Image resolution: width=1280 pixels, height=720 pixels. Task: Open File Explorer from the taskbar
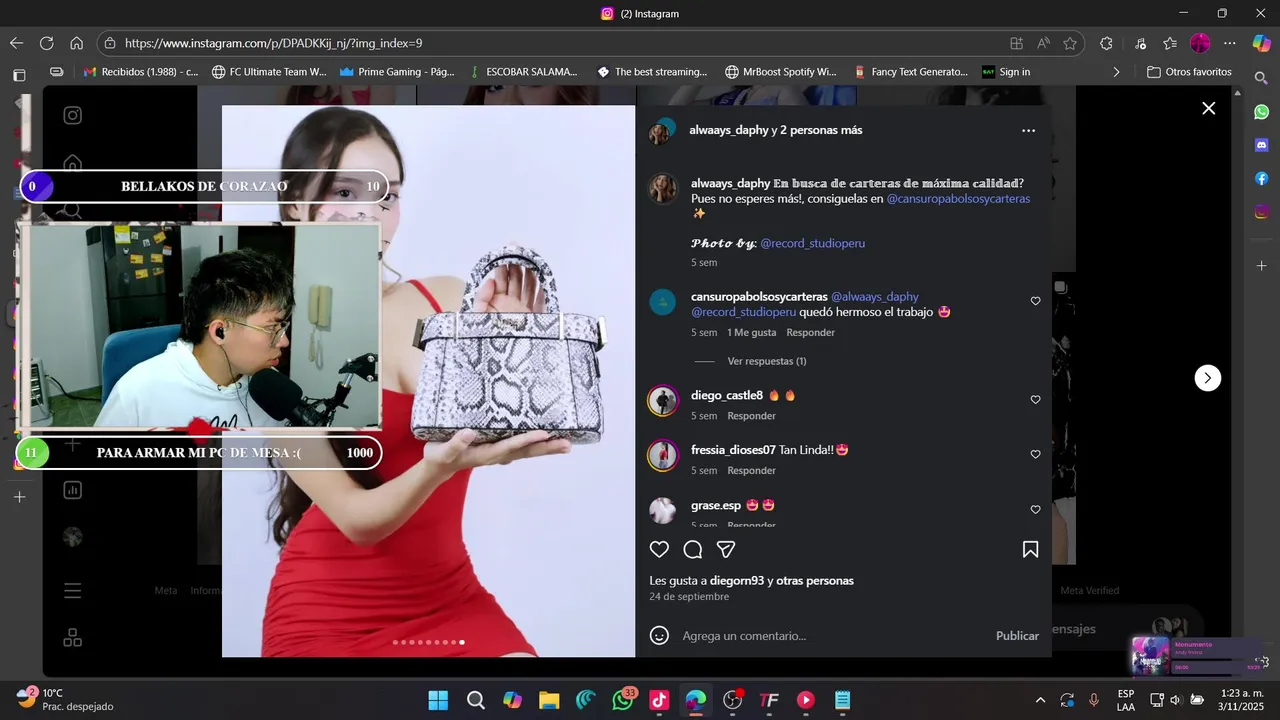coord(548,700)
